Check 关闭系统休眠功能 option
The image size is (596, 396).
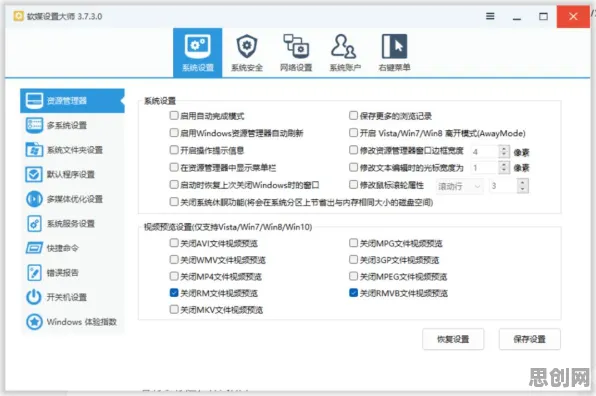point(174,202)
